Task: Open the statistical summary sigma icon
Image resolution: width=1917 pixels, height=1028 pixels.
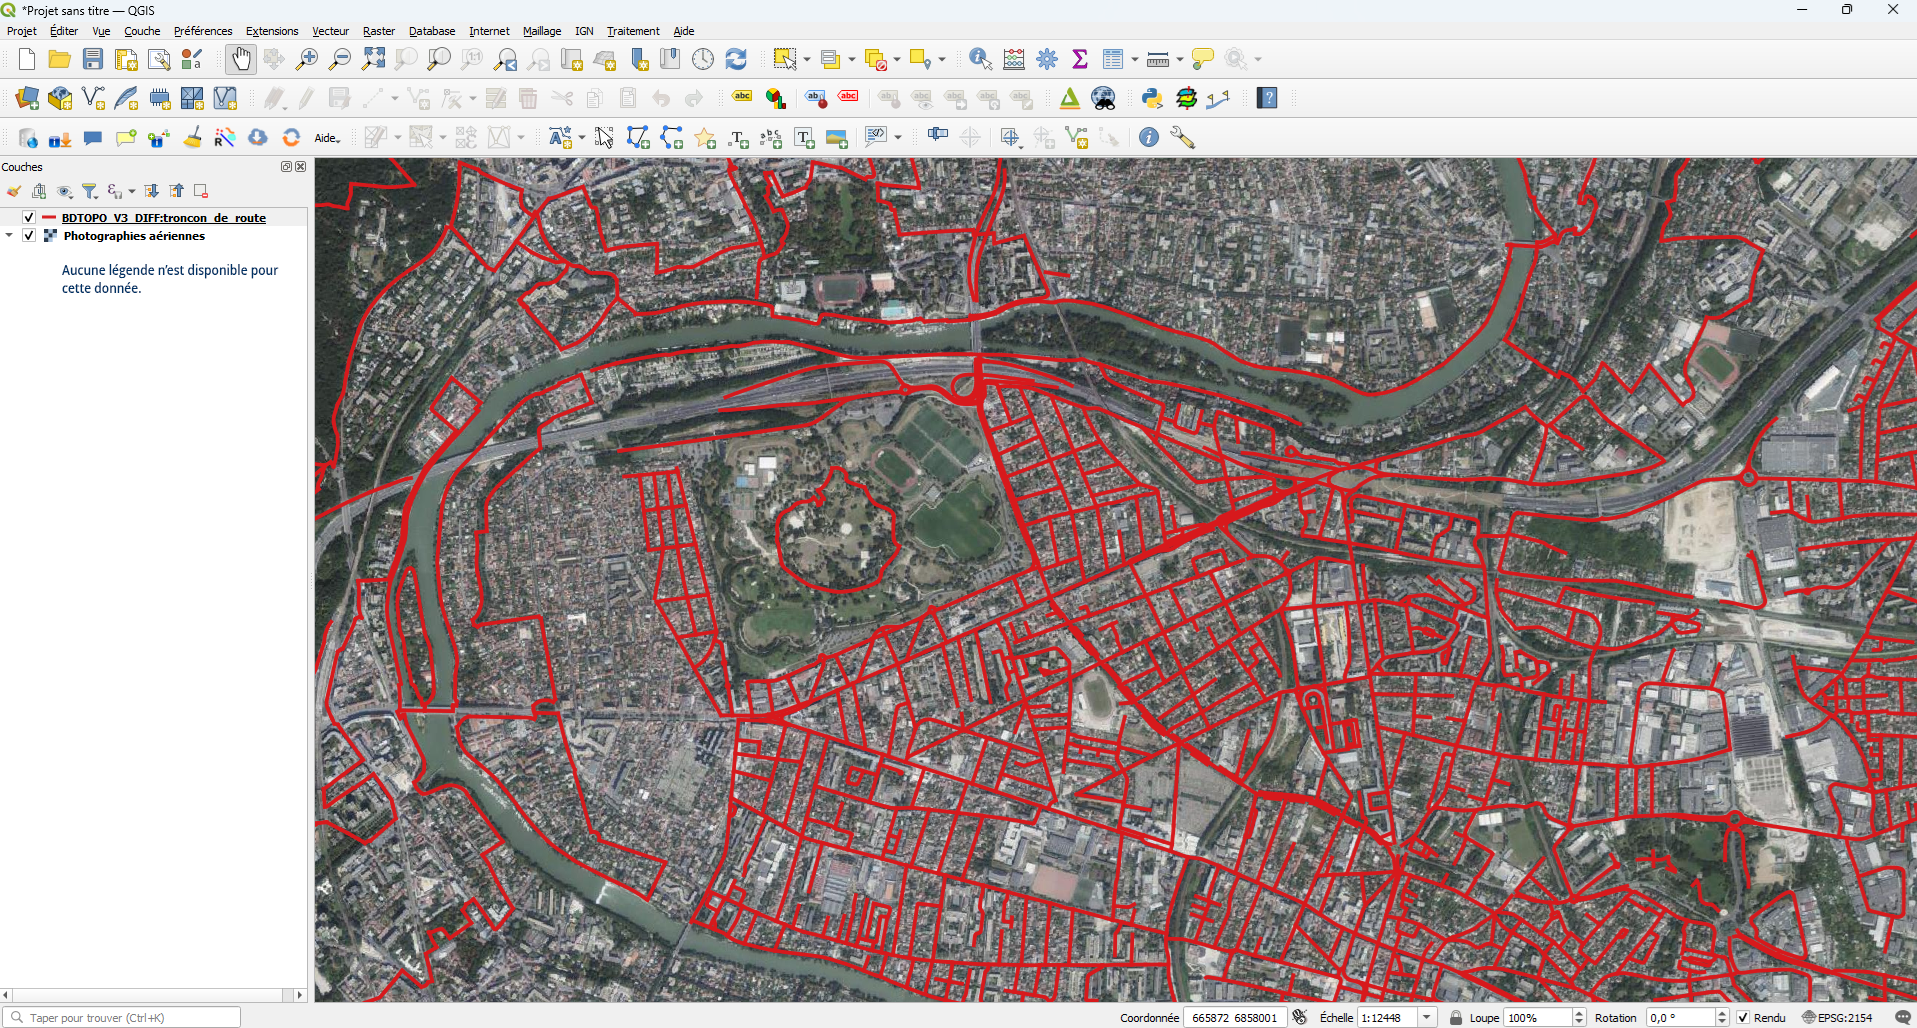Action: (1080, 60)
